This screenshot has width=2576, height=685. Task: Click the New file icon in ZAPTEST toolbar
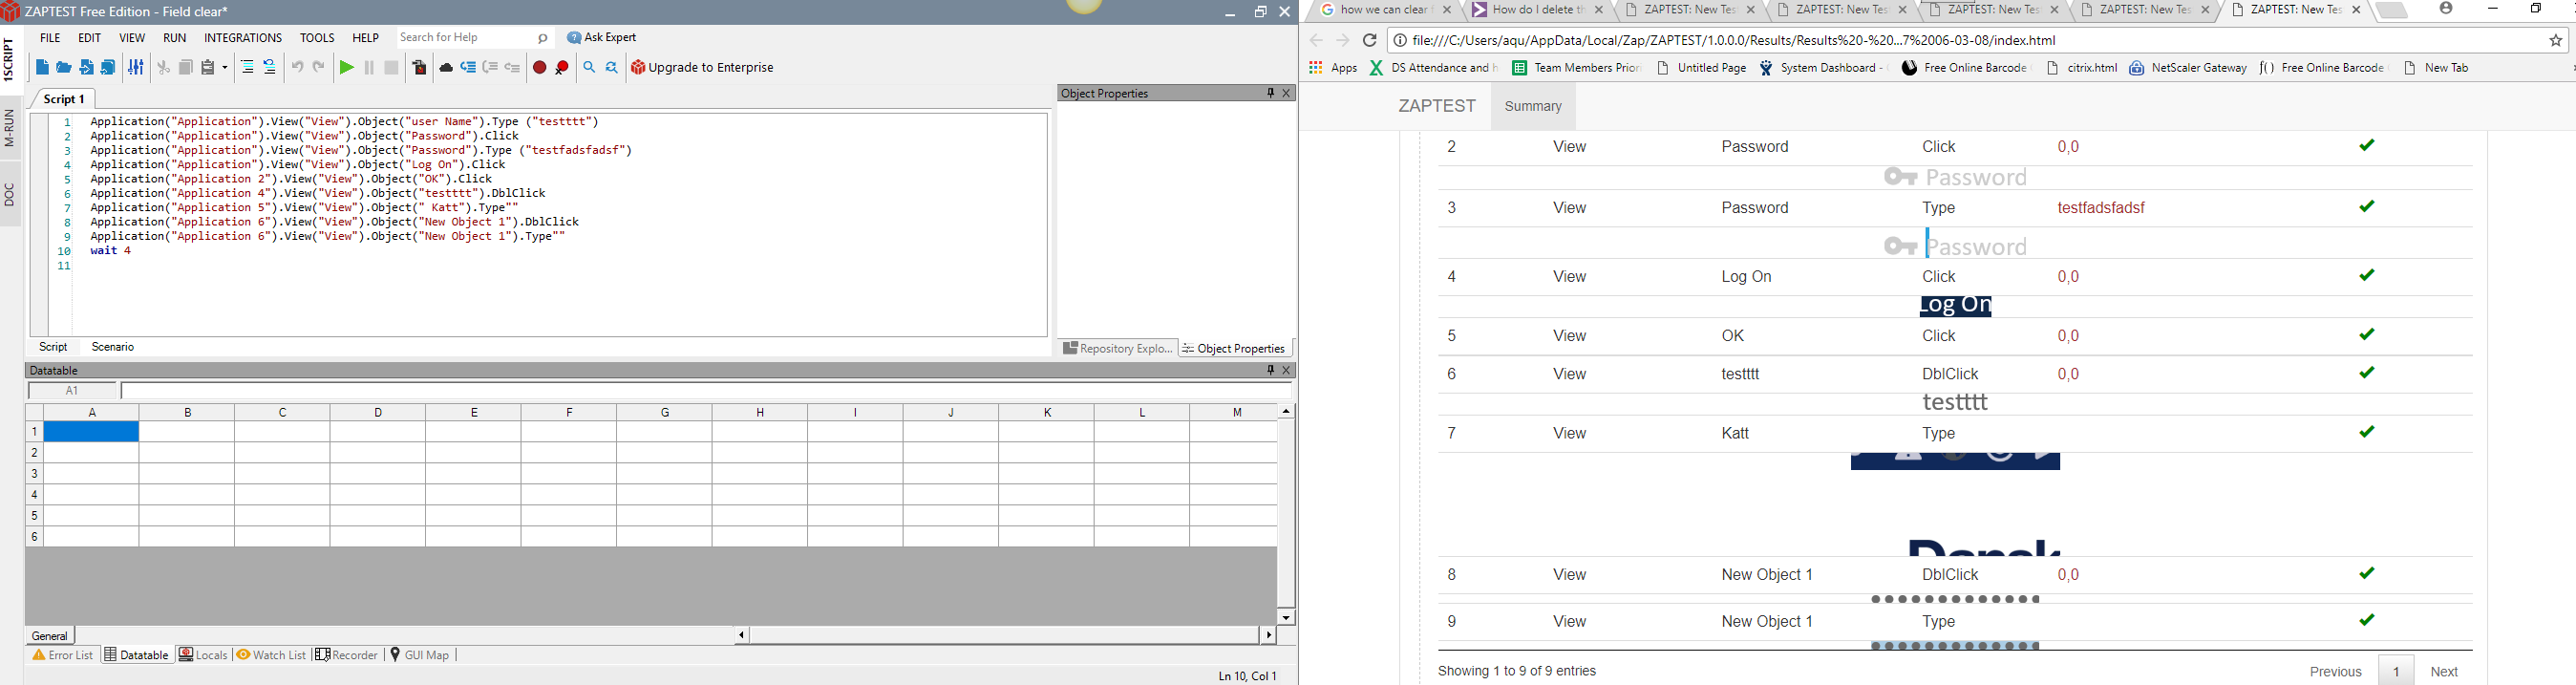[x=42, y=68]
